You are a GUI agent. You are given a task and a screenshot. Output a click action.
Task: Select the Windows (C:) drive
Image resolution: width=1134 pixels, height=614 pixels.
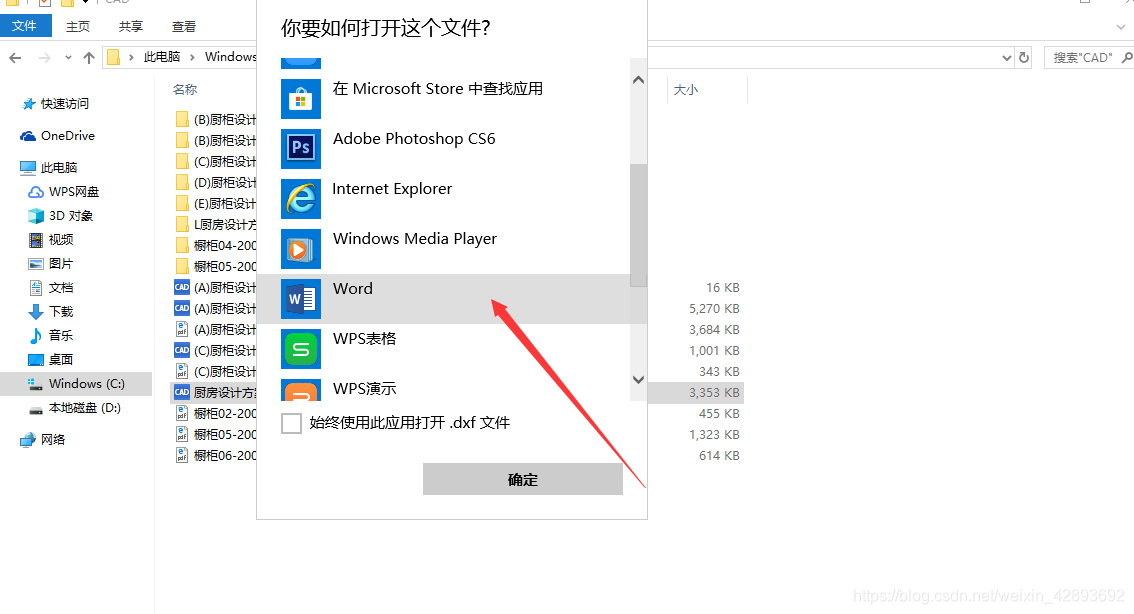pos(76,383)
